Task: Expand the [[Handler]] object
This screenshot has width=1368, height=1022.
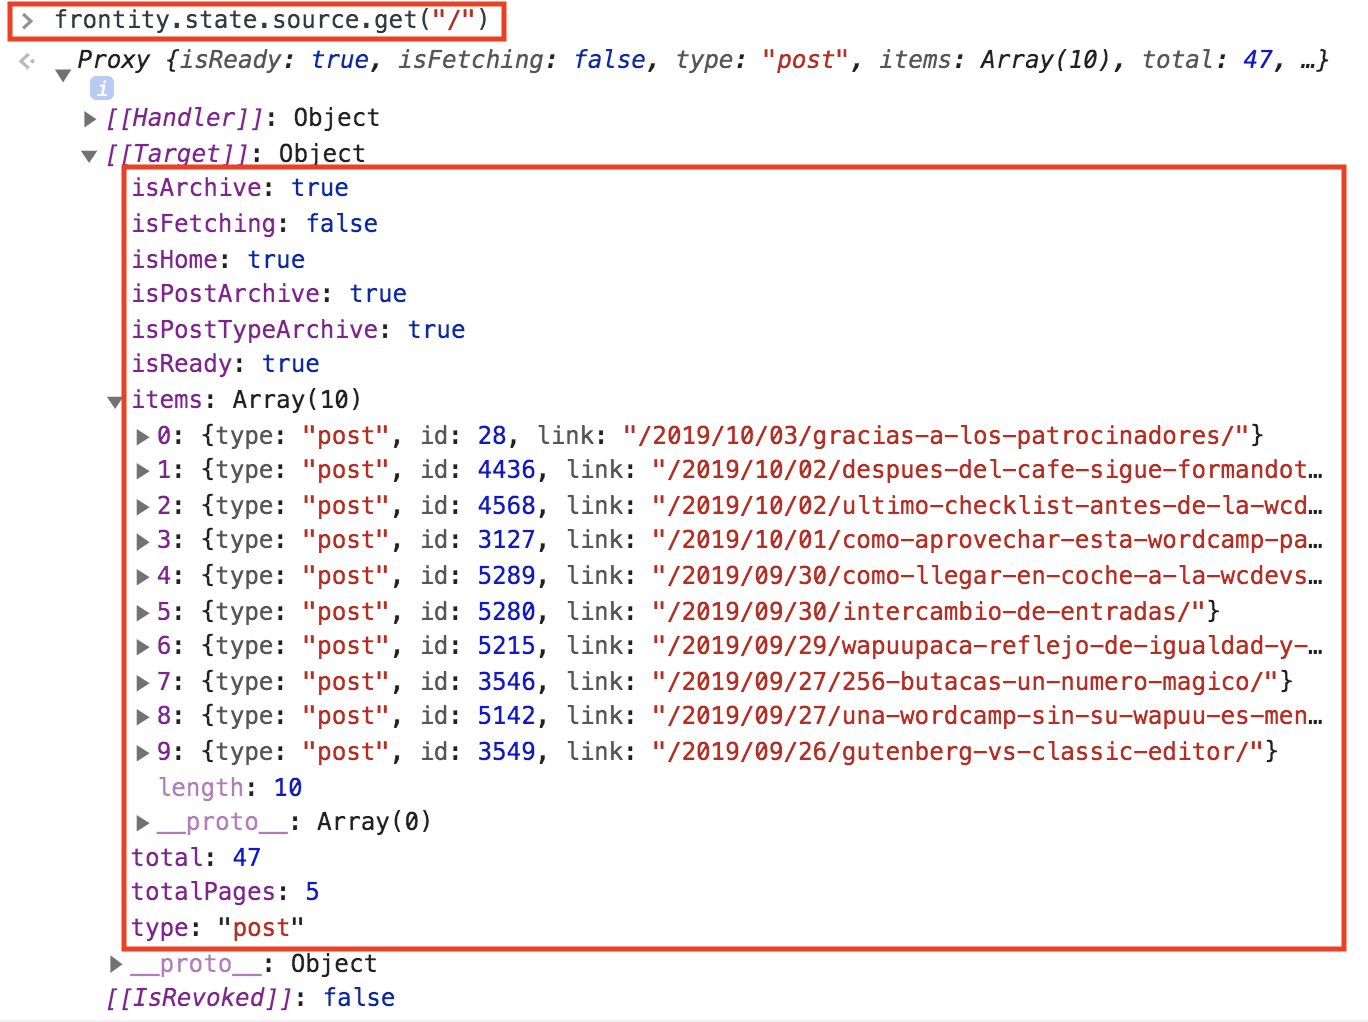Action: (89, 119)
